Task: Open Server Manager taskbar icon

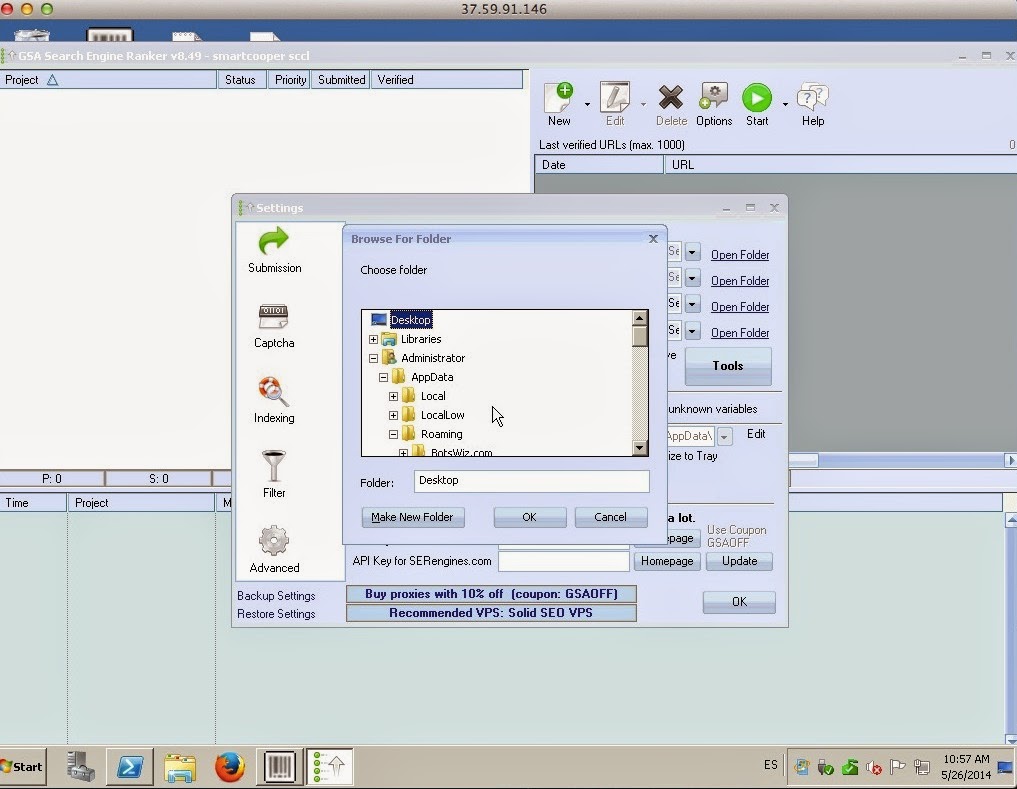Action: (80, 766)
